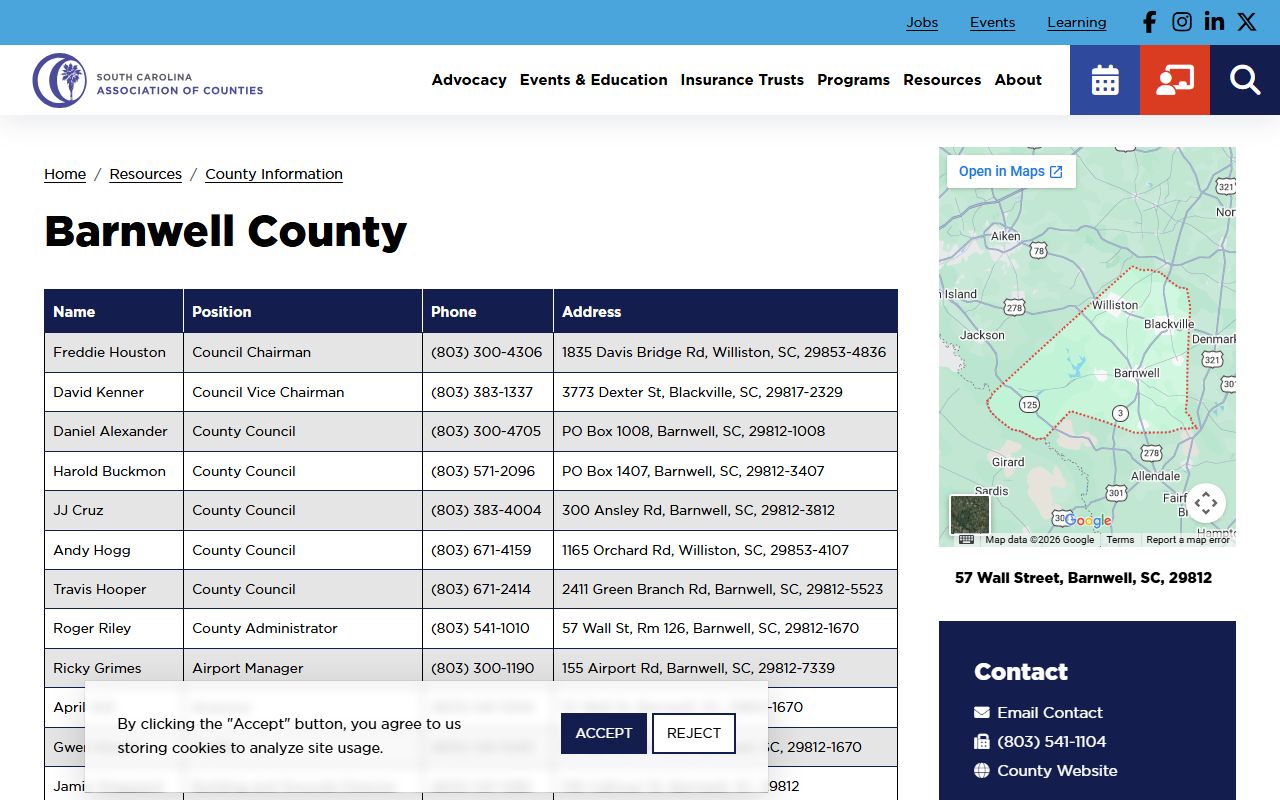Click the envelope icon beside Email Contact
Image resolution: width=1280 pixels, height=800 pixels.
[x=982, y=713]
